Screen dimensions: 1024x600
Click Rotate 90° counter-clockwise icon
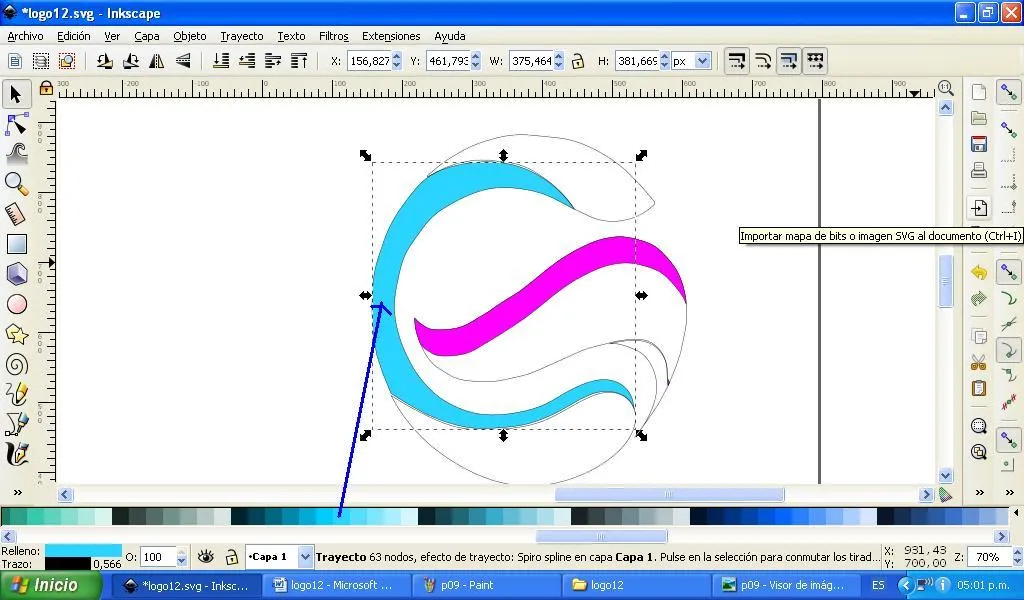click(104, 61)
